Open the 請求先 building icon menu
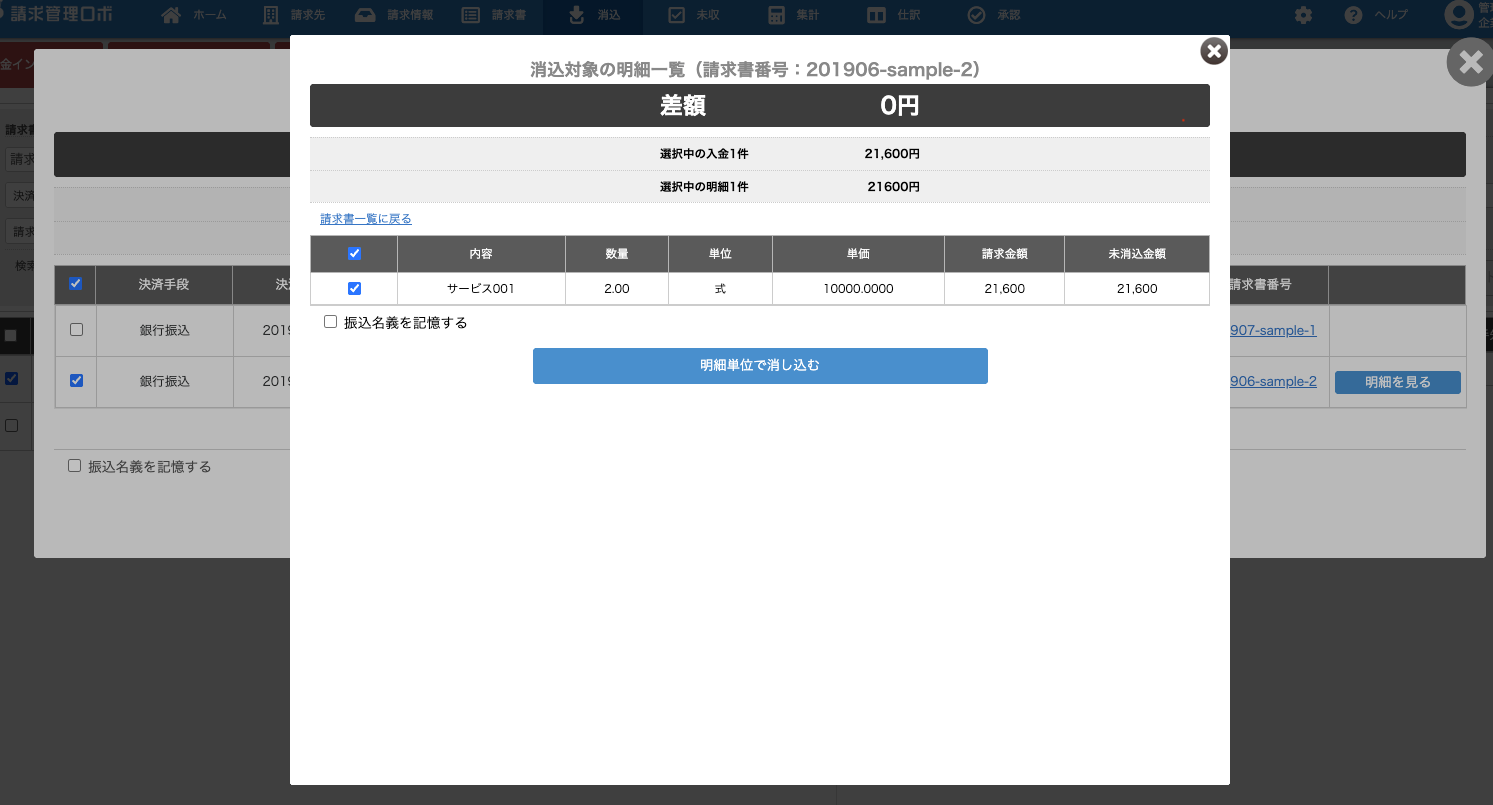1493x805 pixels. click(271, 15)
